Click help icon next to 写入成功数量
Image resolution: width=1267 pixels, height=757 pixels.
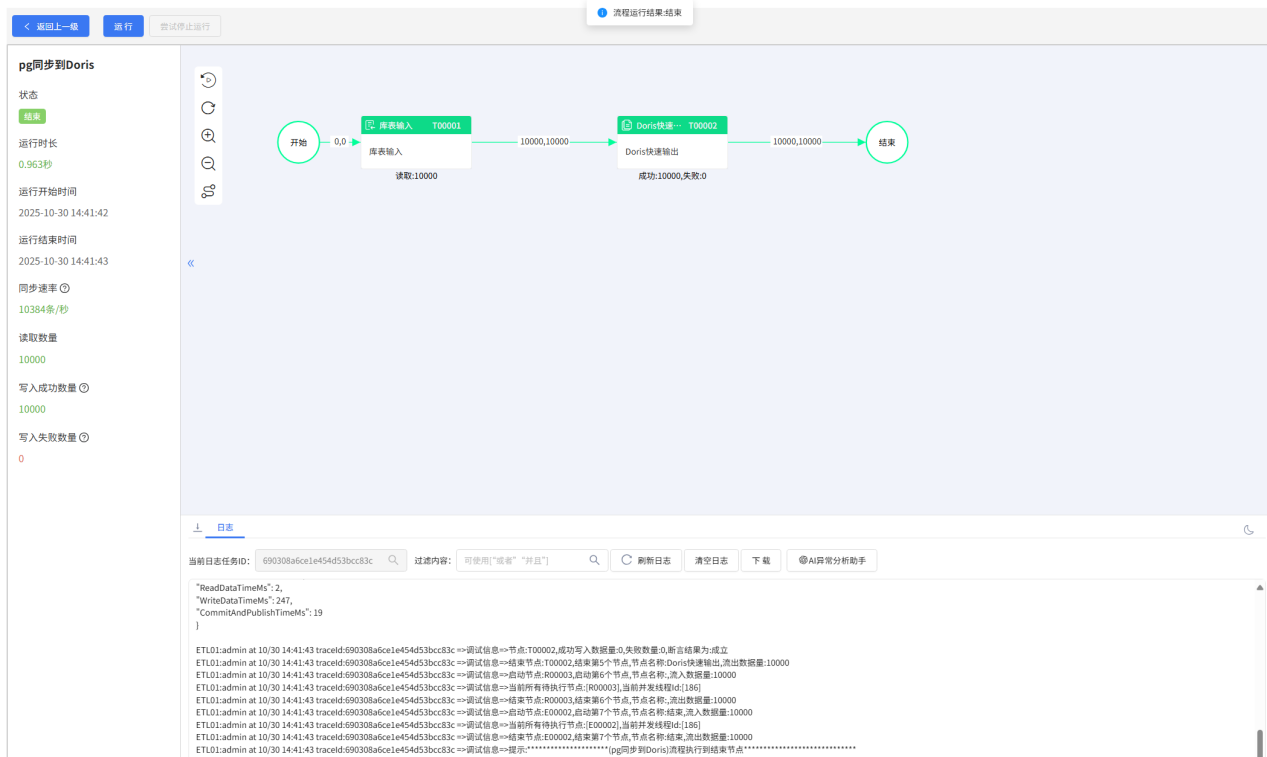point(84,387)
